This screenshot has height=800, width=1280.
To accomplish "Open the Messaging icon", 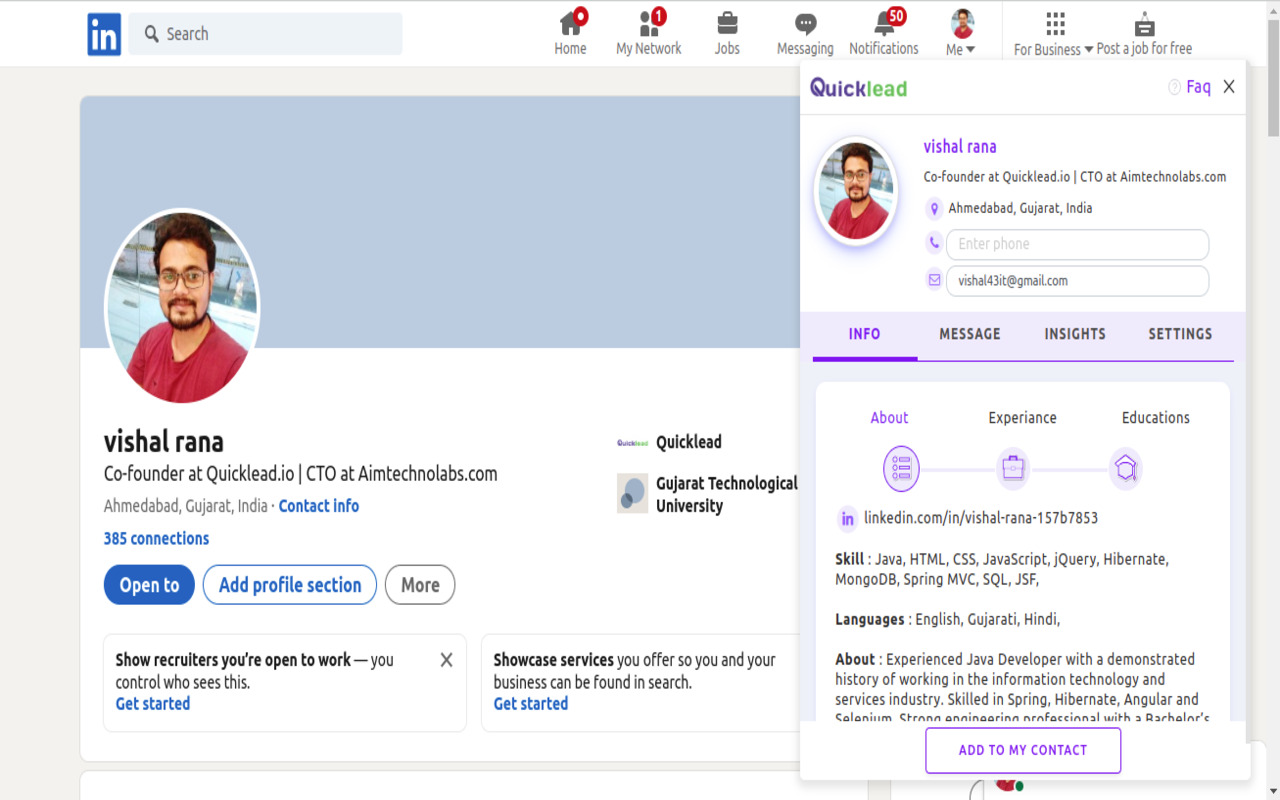I will (x=805, y=24).
